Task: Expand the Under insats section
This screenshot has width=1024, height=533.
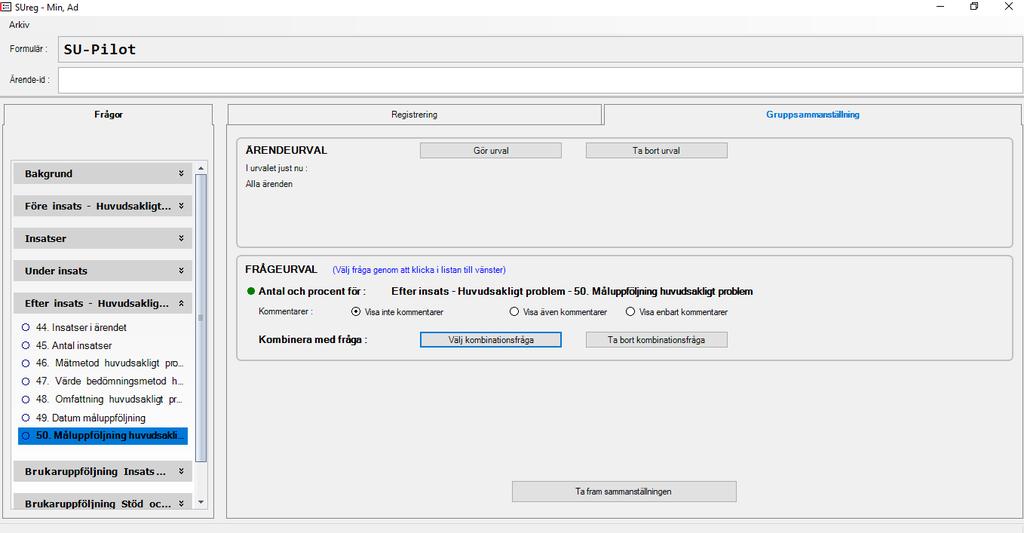Action: click(x=103, y=270)
